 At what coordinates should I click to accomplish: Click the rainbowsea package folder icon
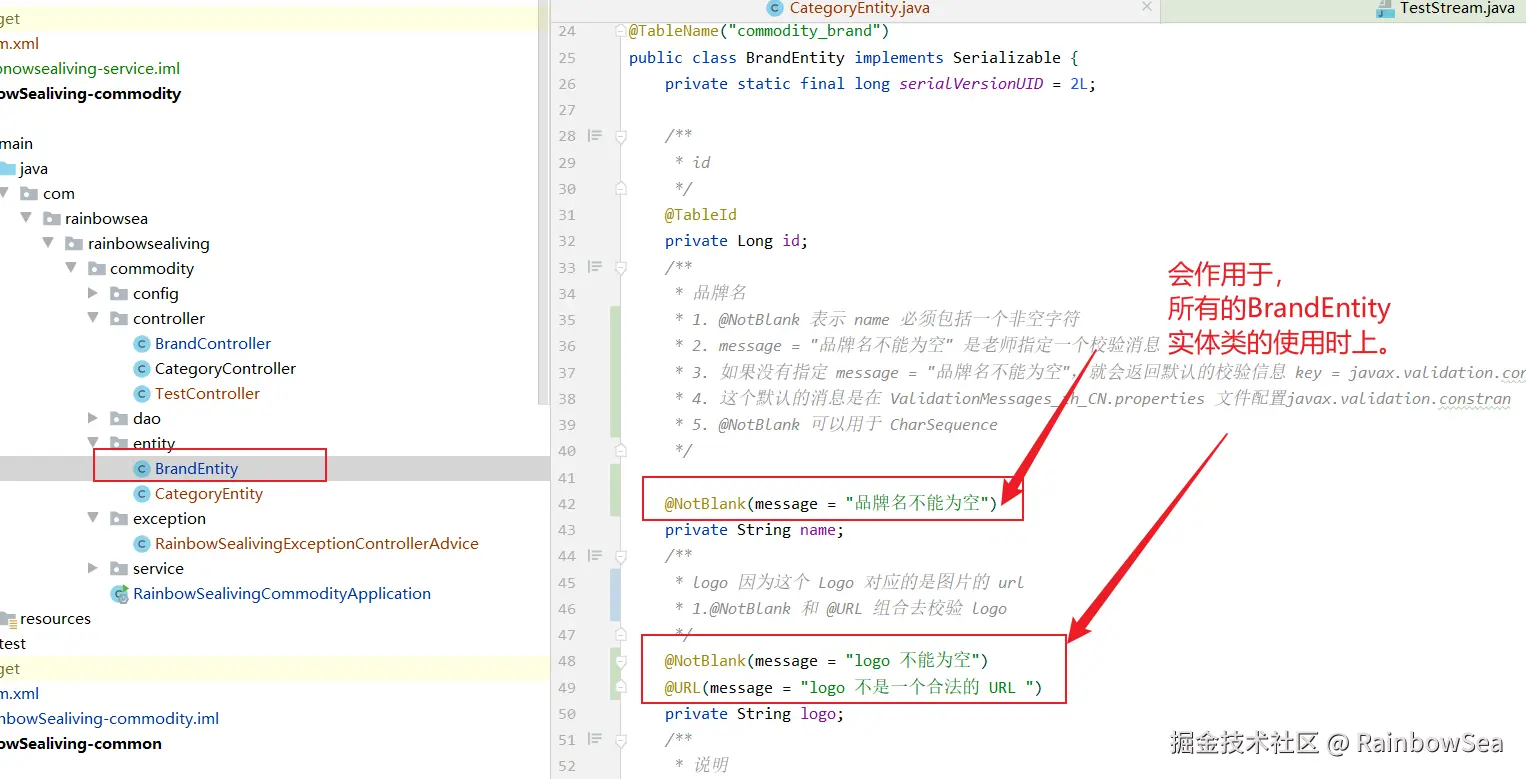51,219
